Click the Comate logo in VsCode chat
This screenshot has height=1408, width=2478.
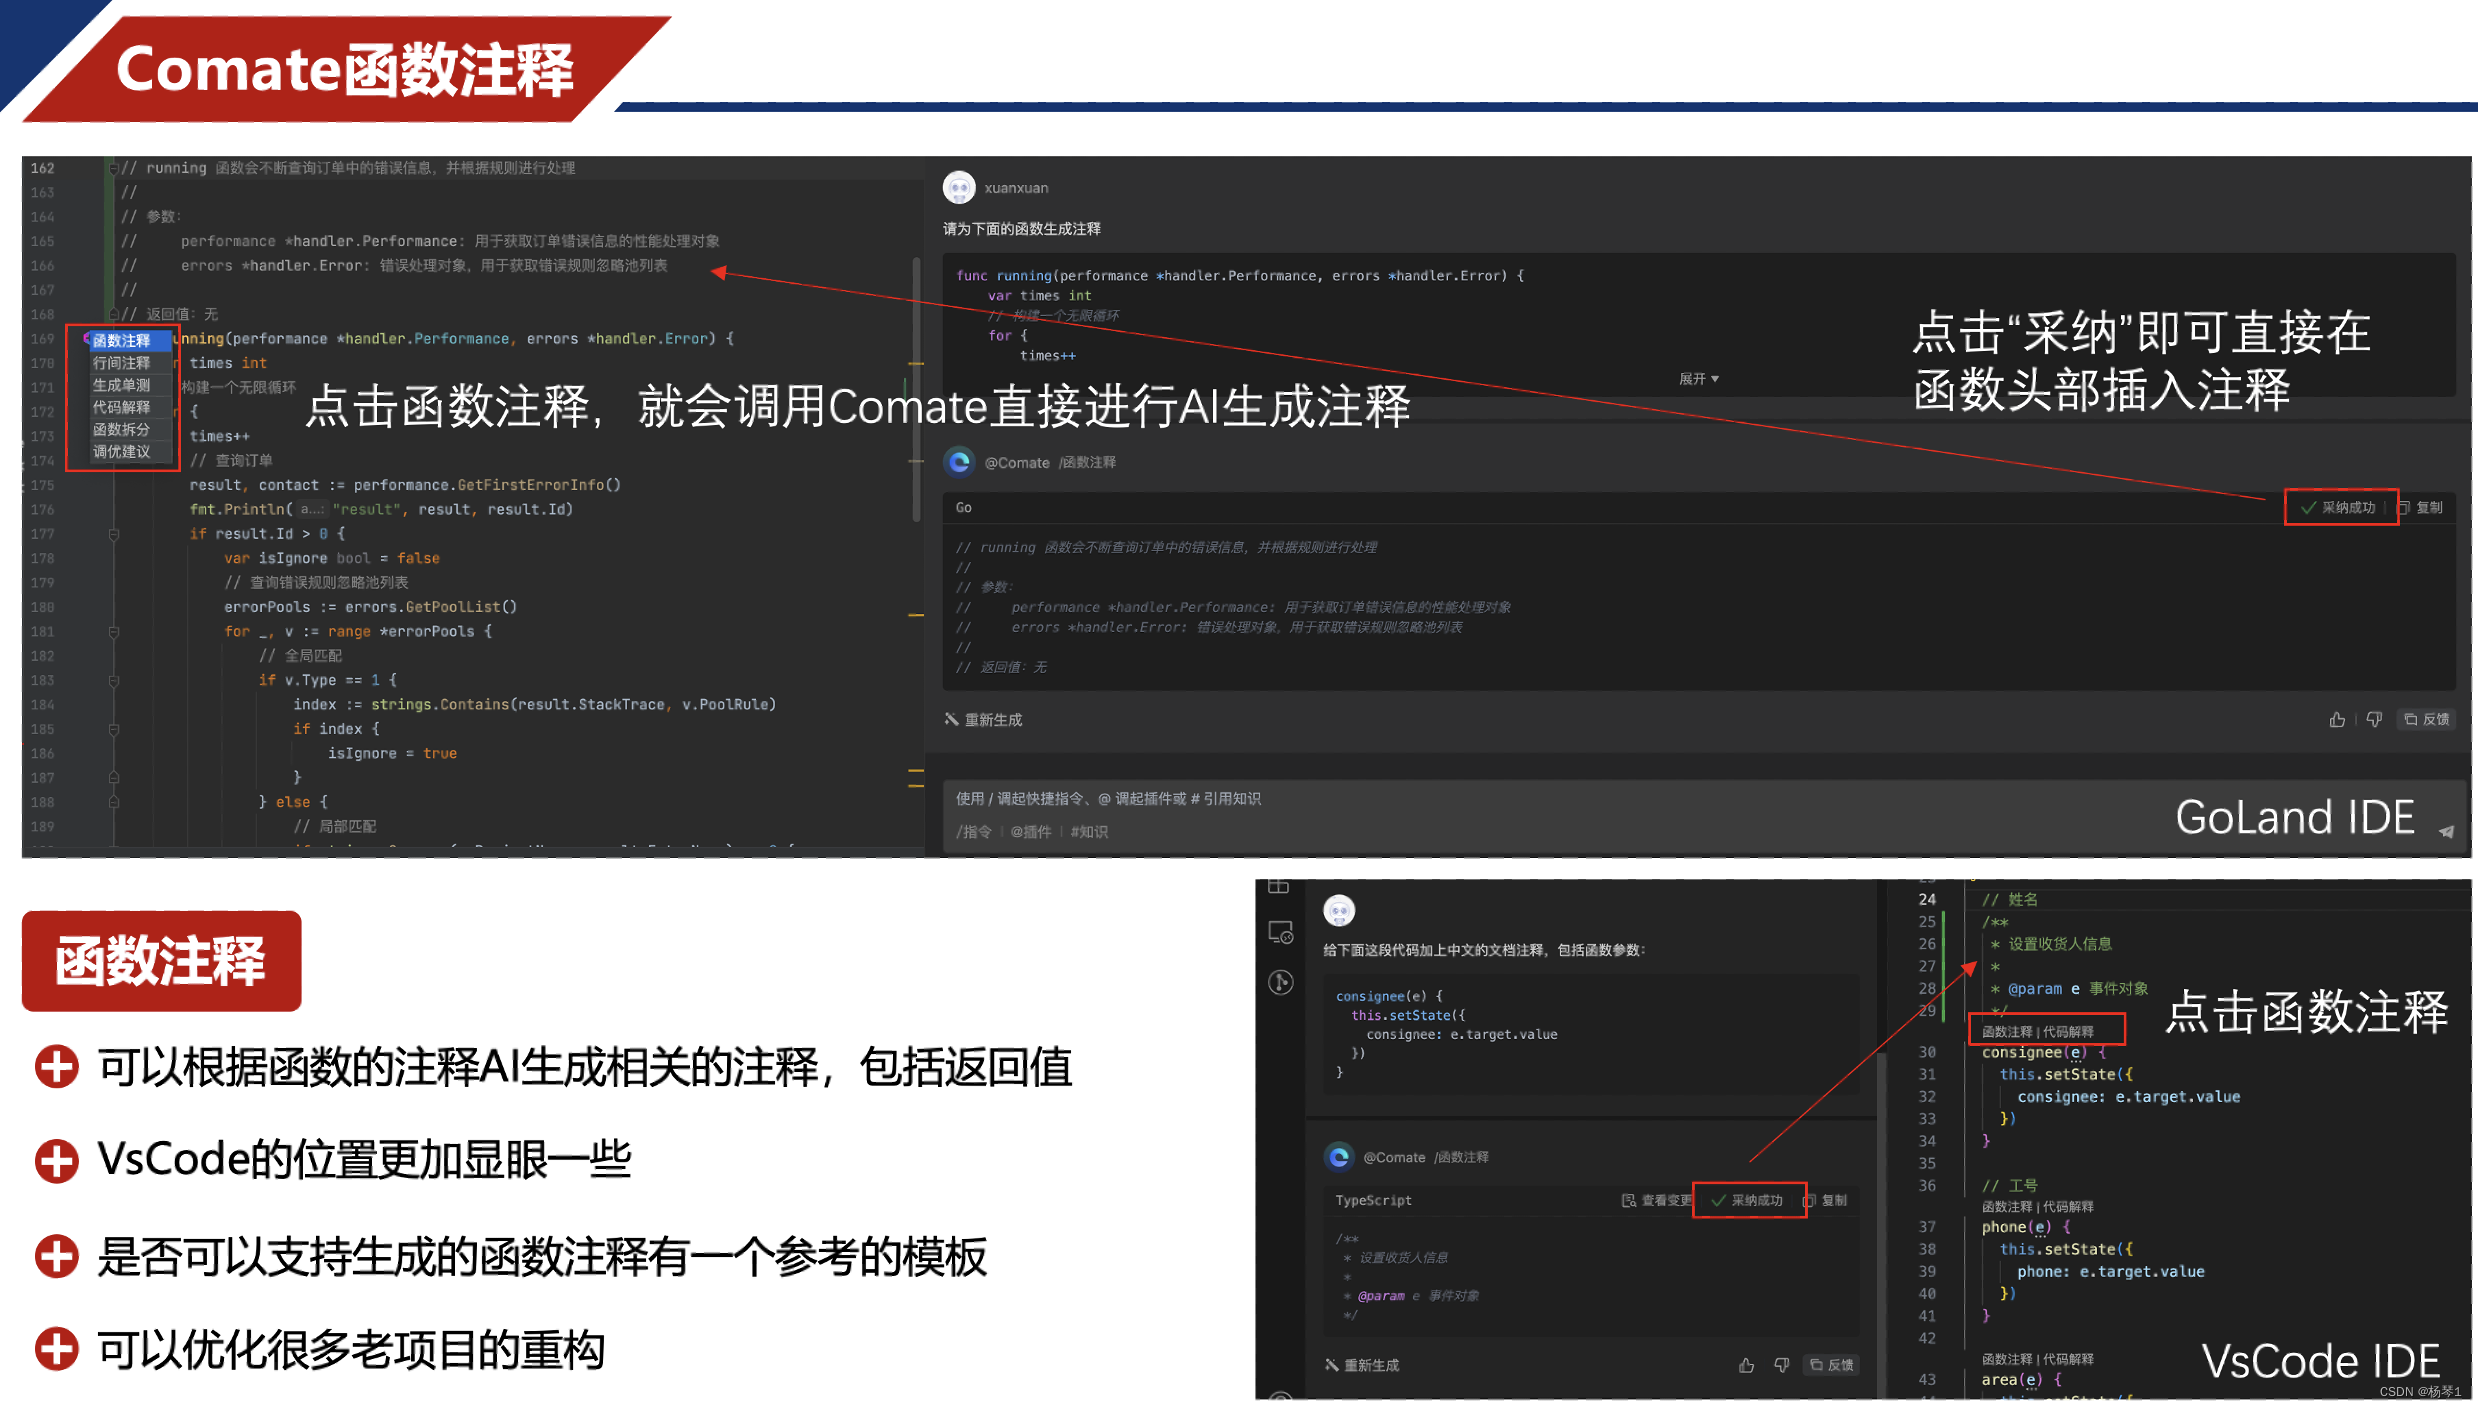[1339, 1157]
